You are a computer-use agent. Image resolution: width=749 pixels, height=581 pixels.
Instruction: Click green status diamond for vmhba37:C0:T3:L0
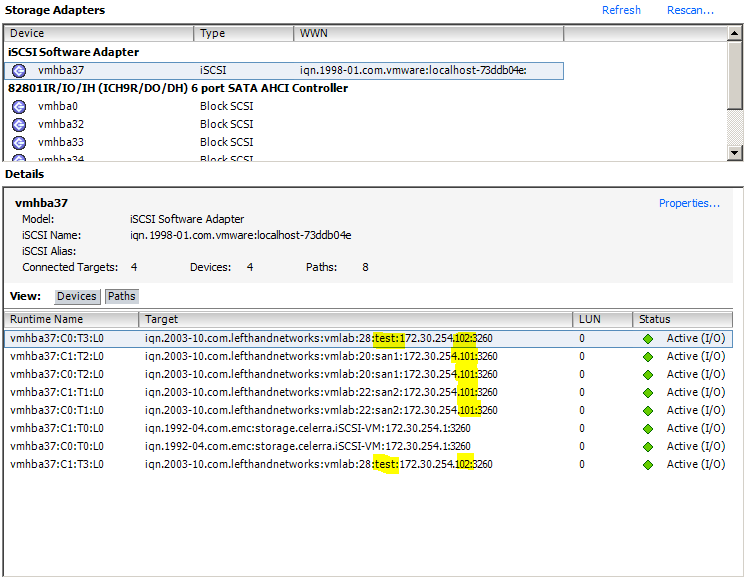pos(647,338)
